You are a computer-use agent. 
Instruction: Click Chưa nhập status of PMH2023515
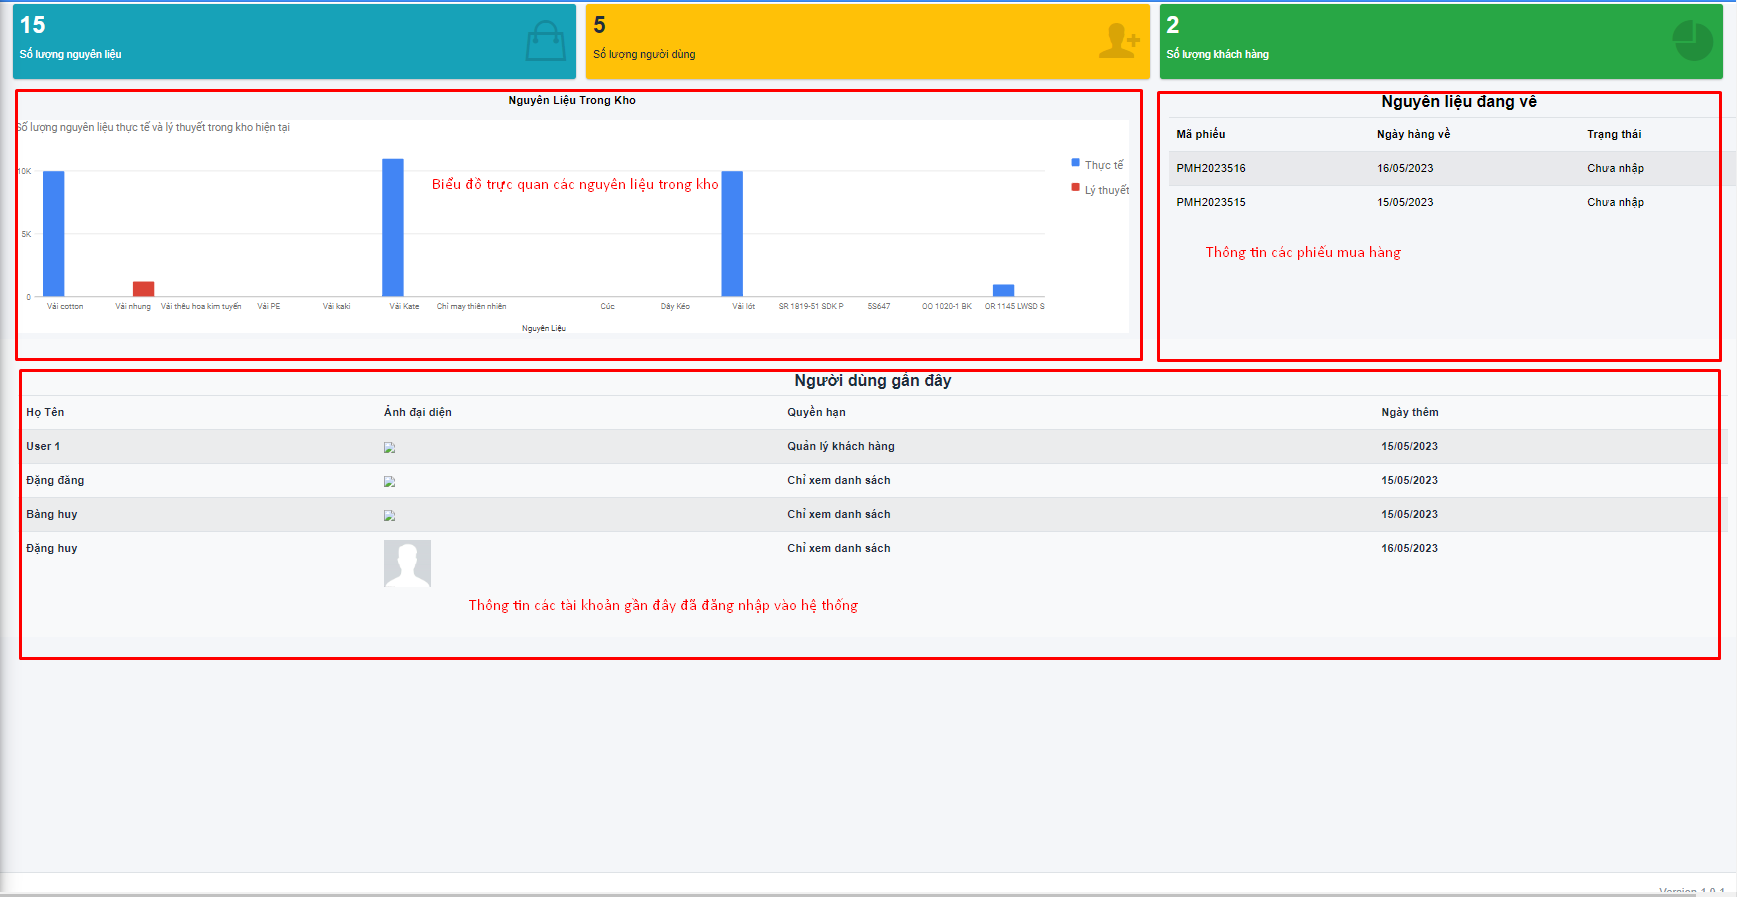pyautogui.click(x=1615, y=202)
